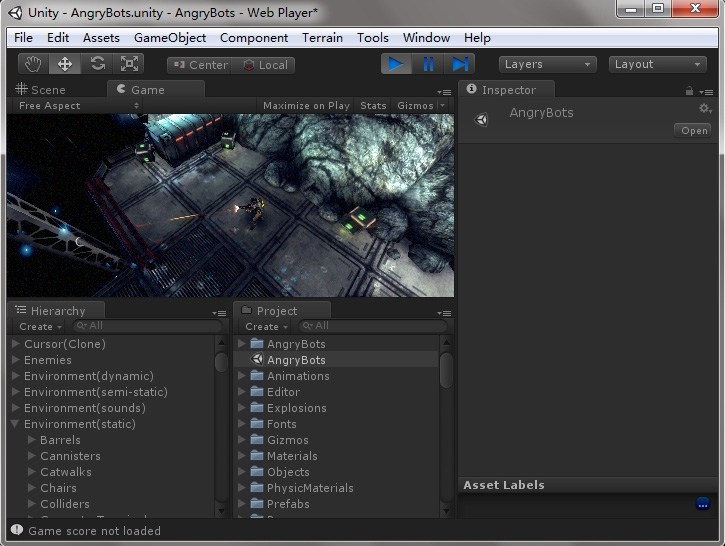Collapse the Environment(static) tree item
Image resolution: width=725 pixels, height=546 pixels.
tap(14, 423)
